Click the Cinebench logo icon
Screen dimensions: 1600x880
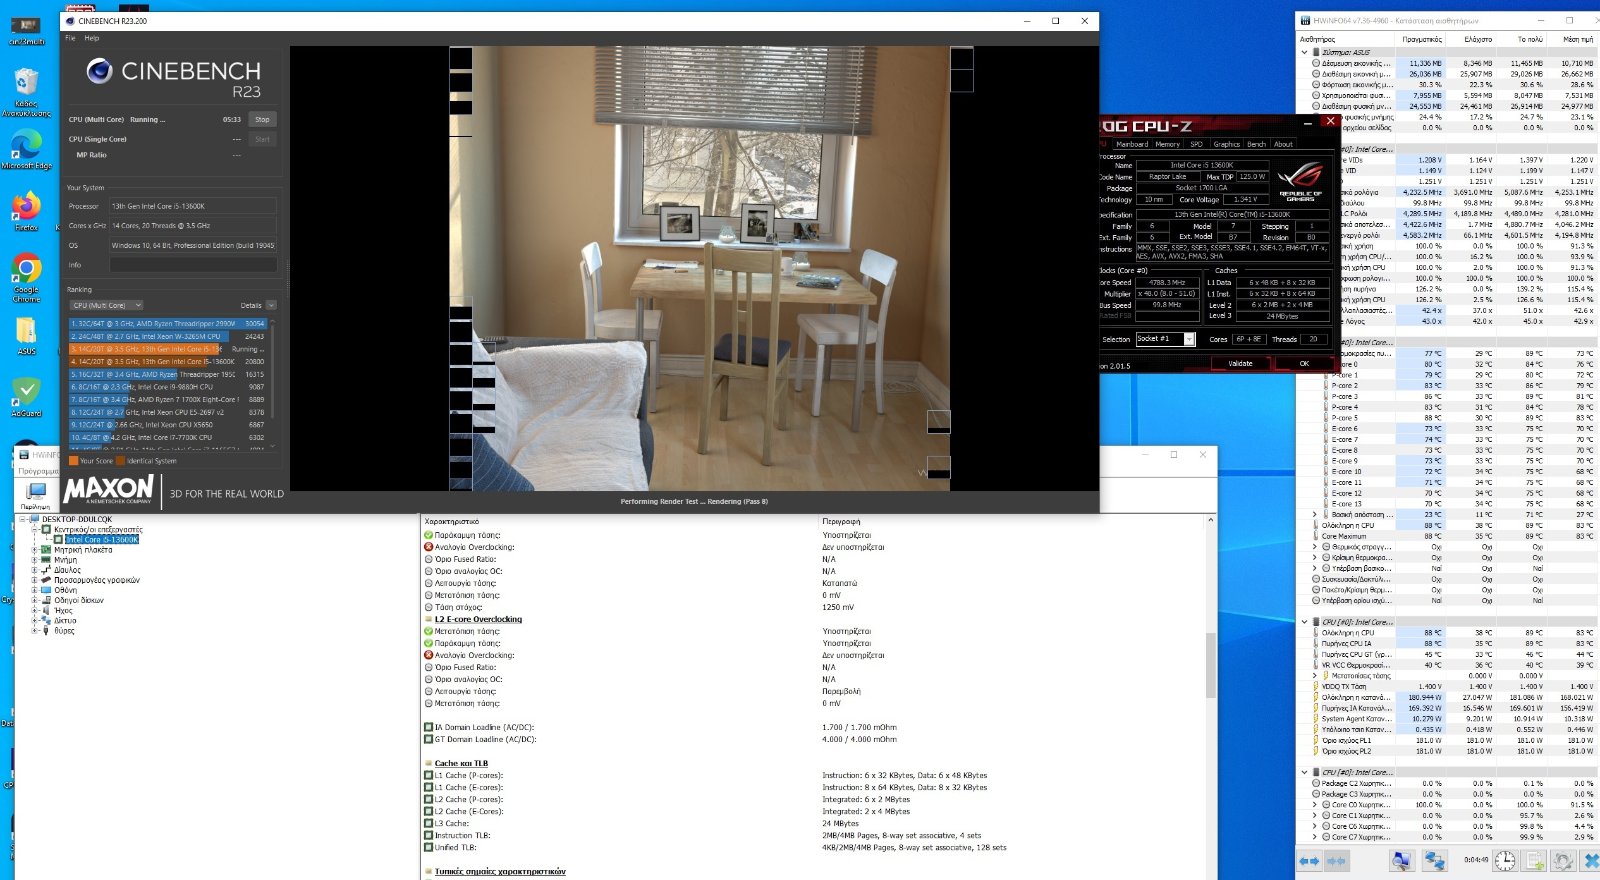click(99, 71)
